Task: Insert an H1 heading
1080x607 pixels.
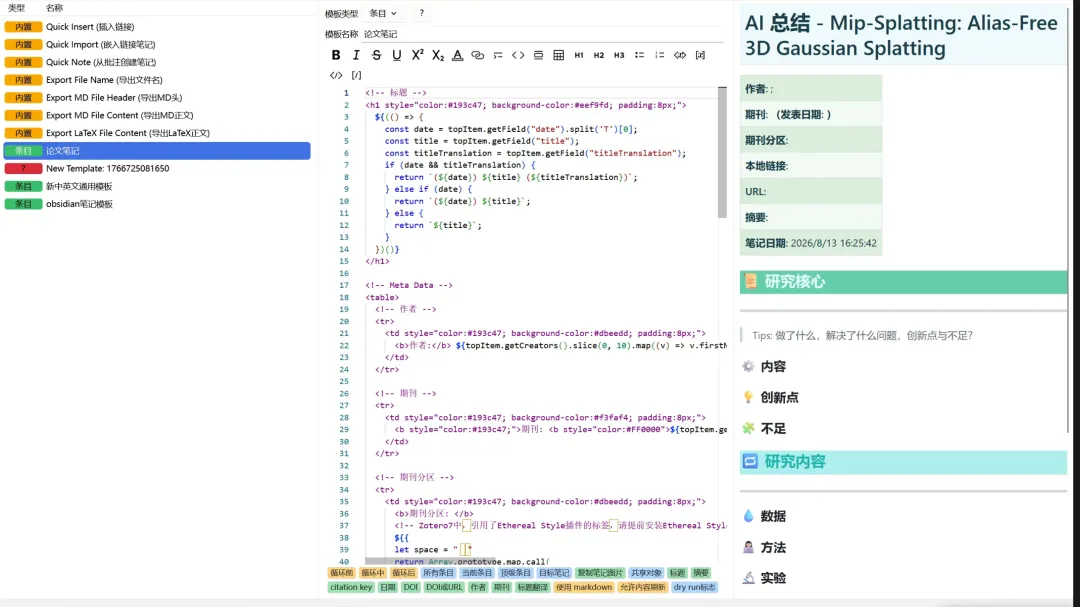Action: tap(579, 55)
